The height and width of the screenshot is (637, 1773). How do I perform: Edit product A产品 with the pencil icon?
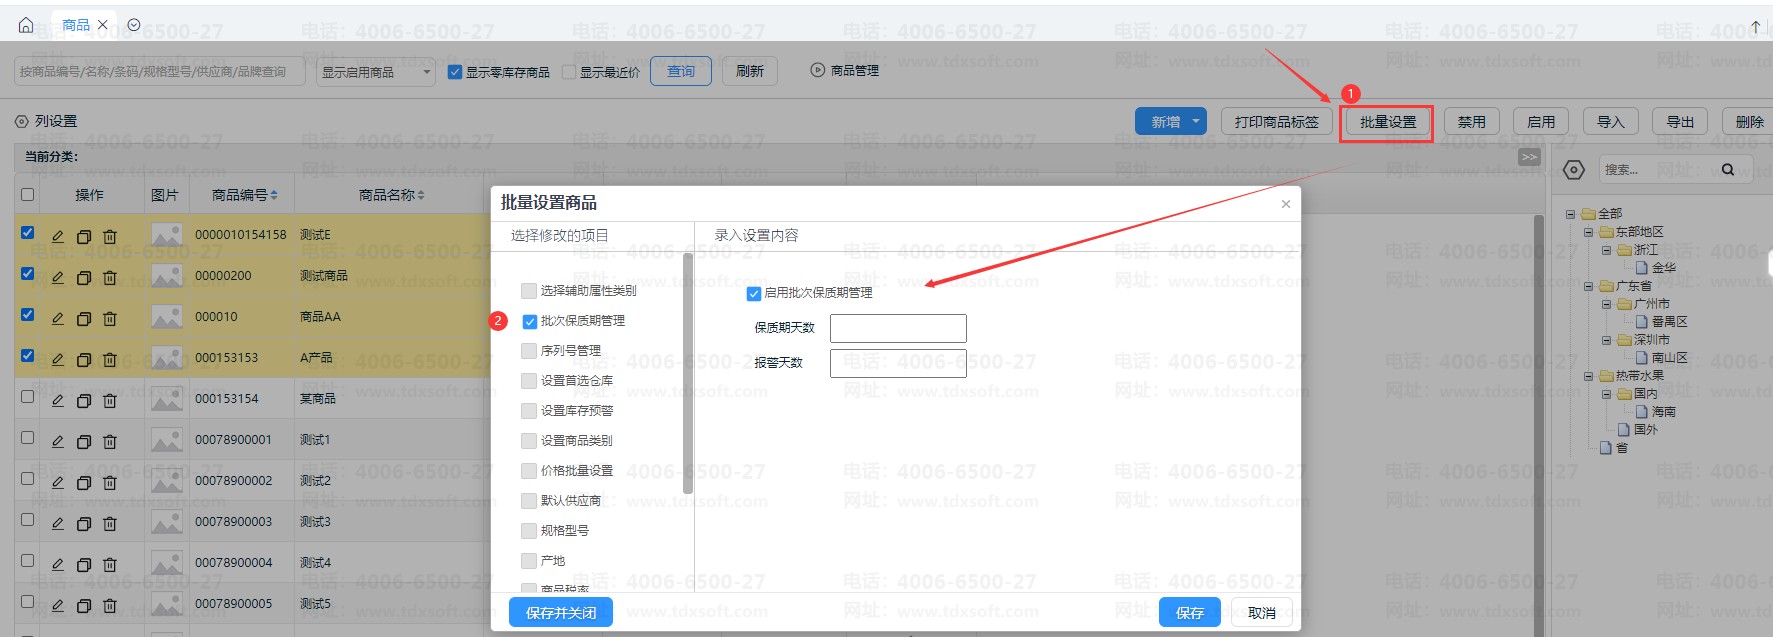coord(58,359)
